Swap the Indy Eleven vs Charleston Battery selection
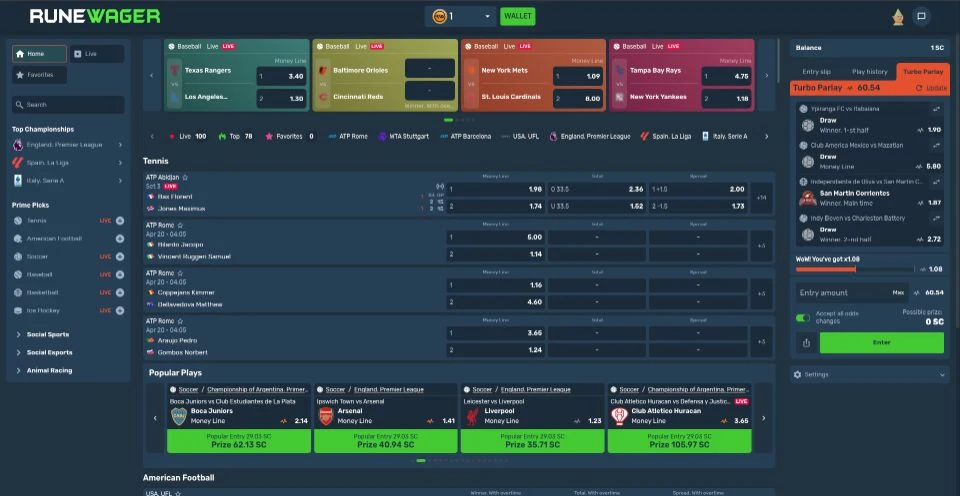960x496 pixels. 936,218
